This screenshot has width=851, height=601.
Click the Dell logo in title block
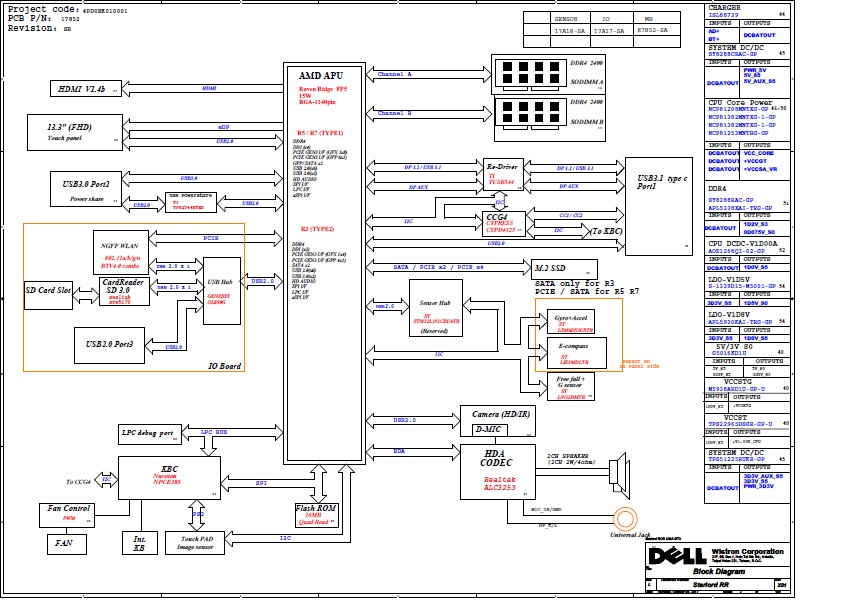tap(678, 556)
